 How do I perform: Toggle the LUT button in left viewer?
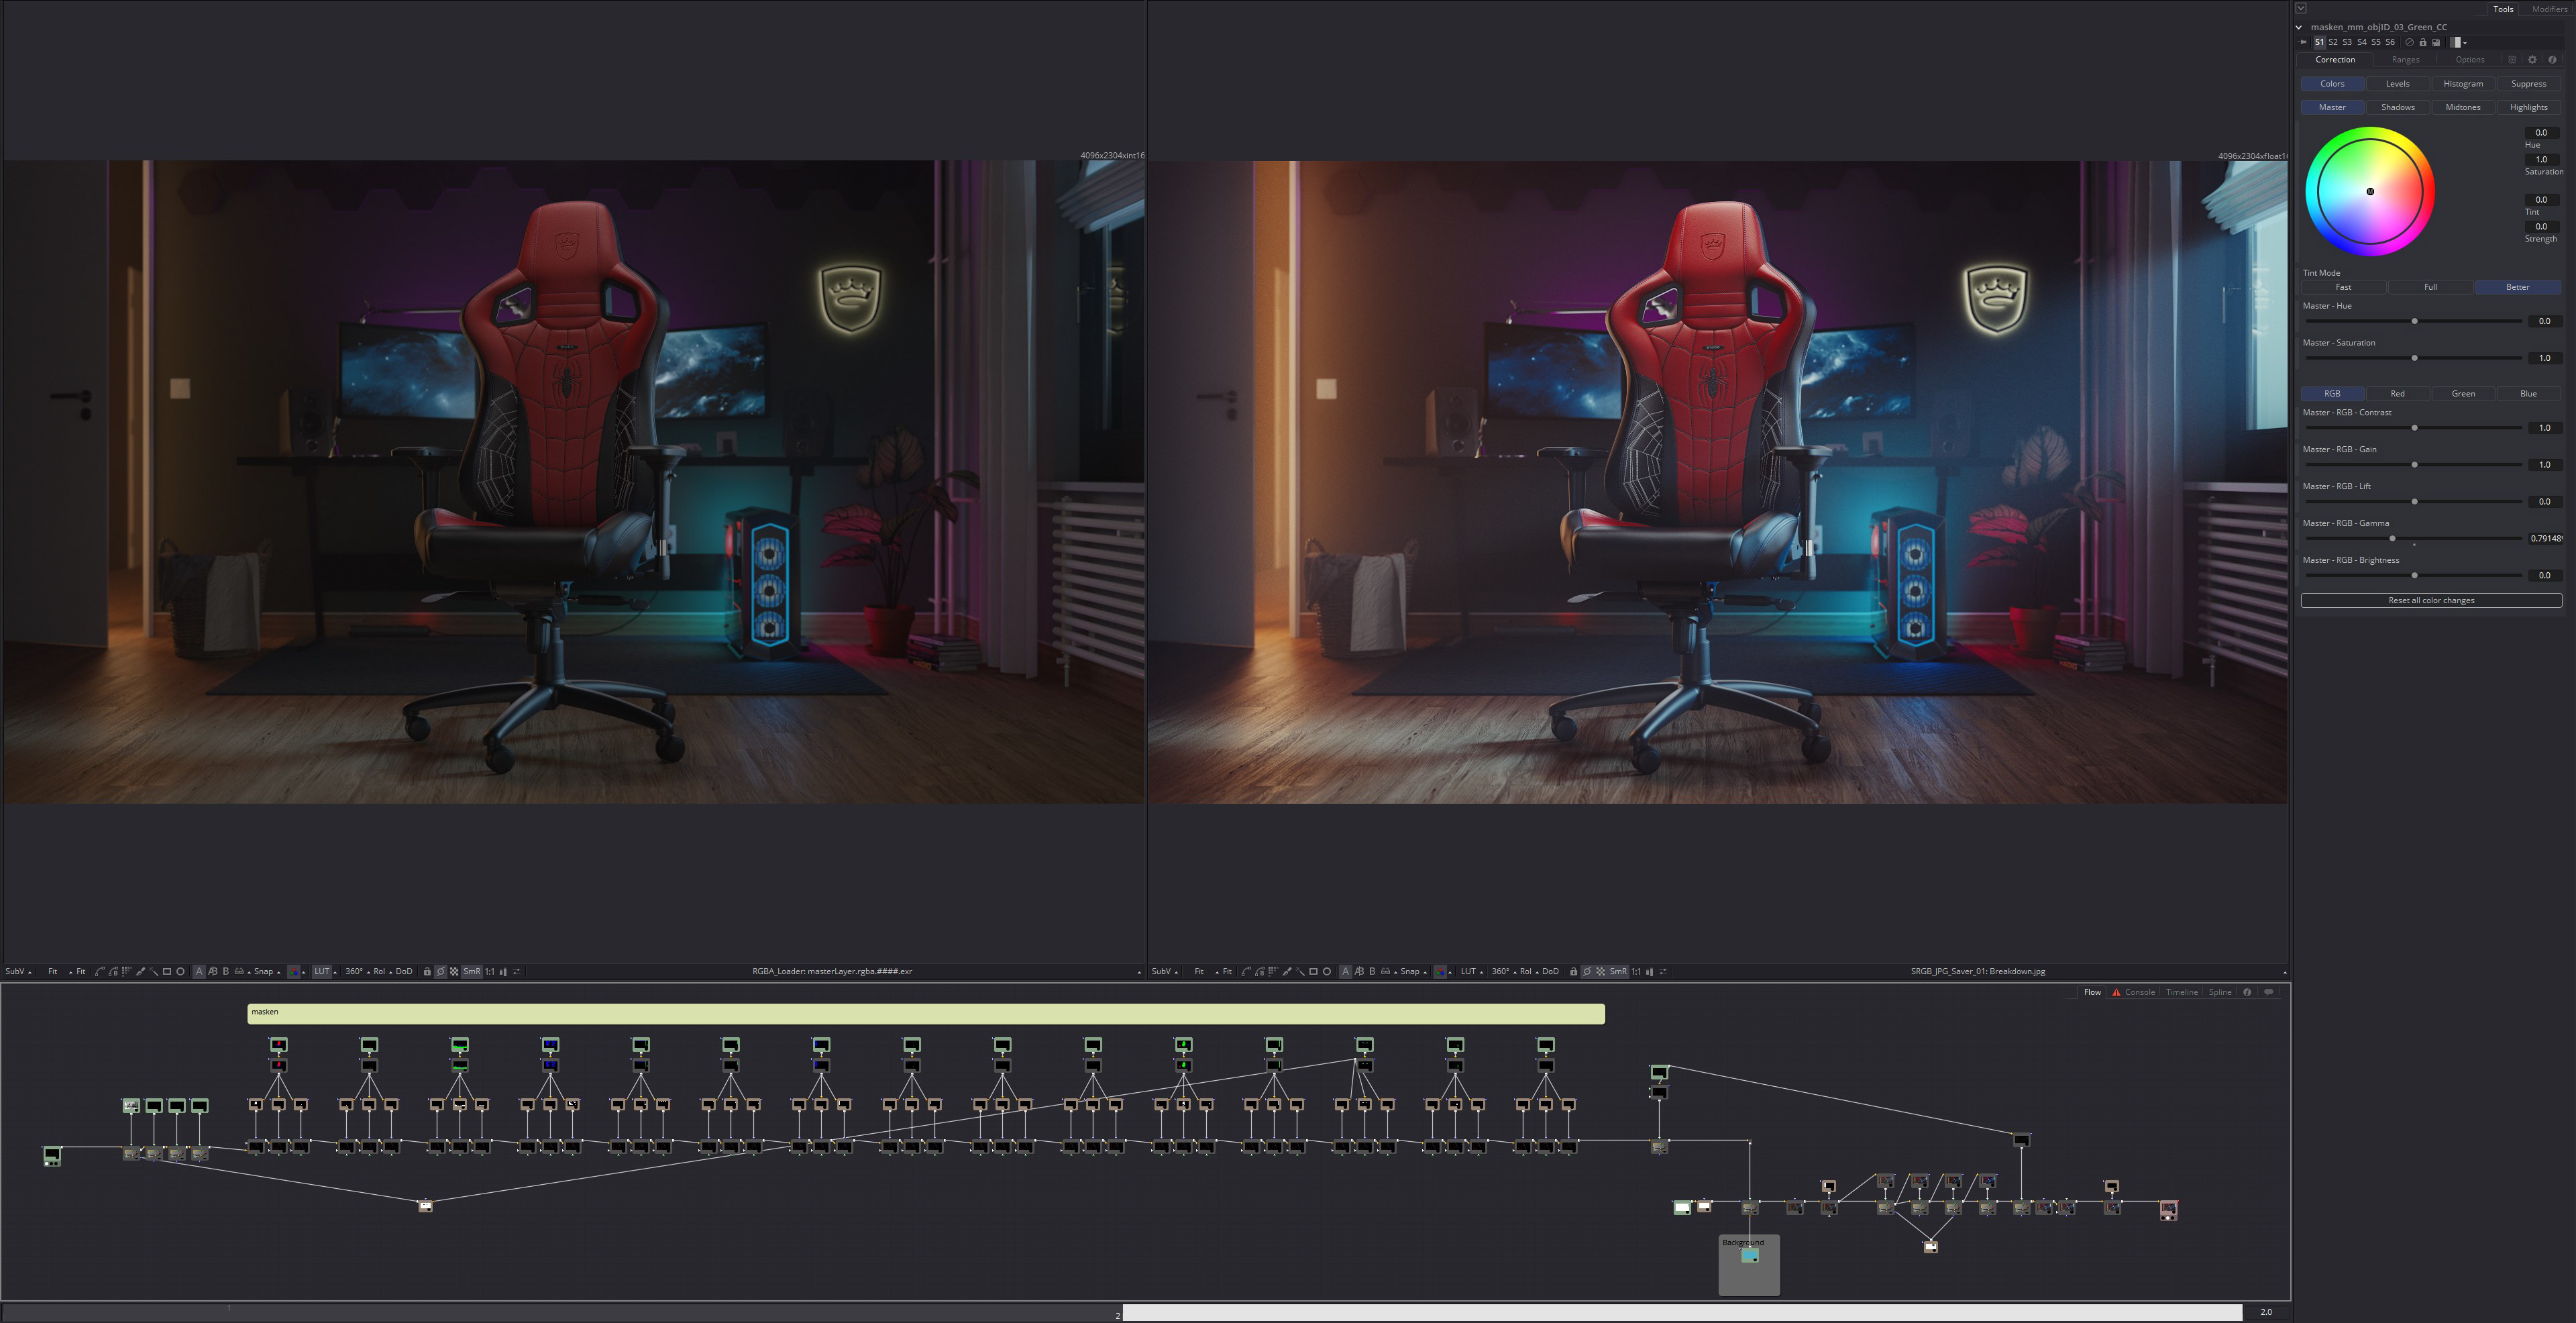click(322, 971)
